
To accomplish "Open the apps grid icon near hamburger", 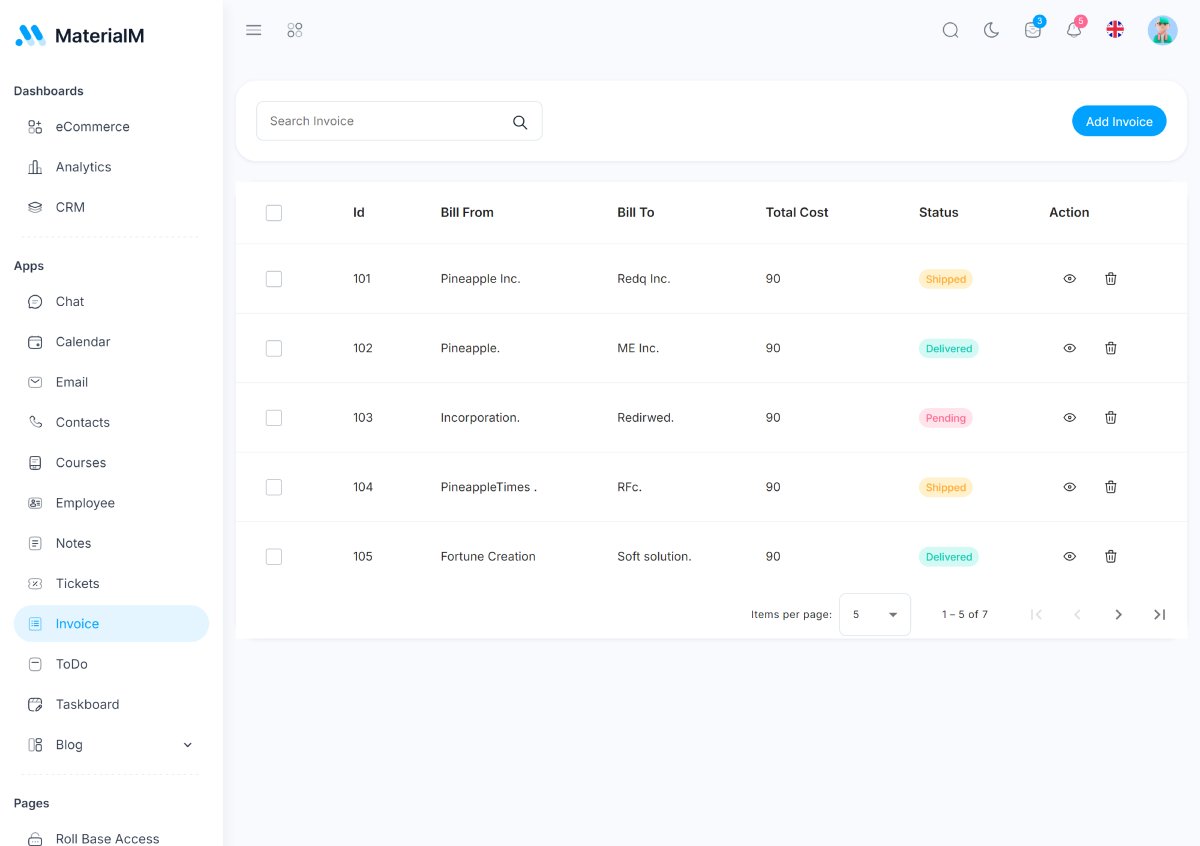I will coord(295,30).
